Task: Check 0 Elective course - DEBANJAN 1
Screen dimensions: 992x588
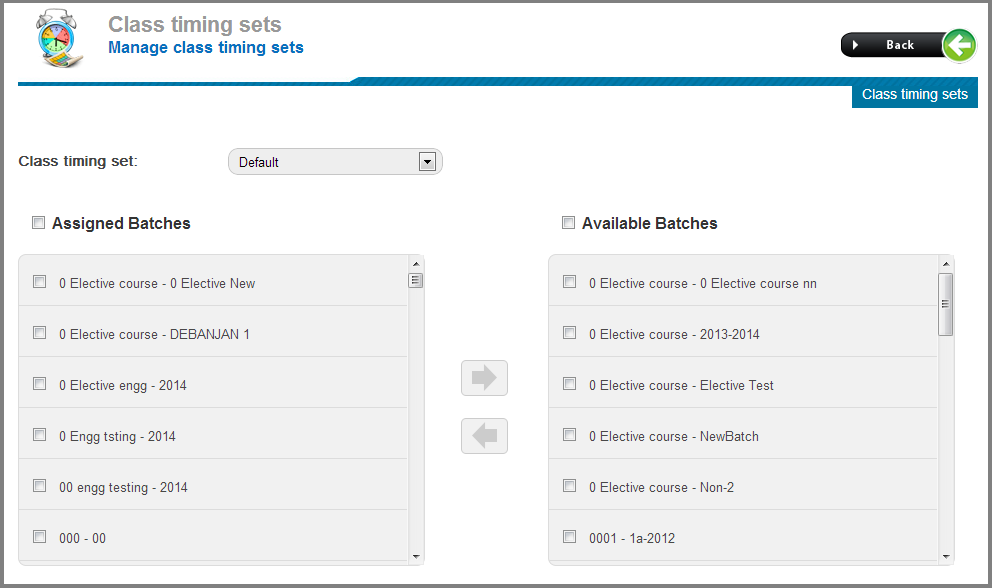Action: coord(40,333)
